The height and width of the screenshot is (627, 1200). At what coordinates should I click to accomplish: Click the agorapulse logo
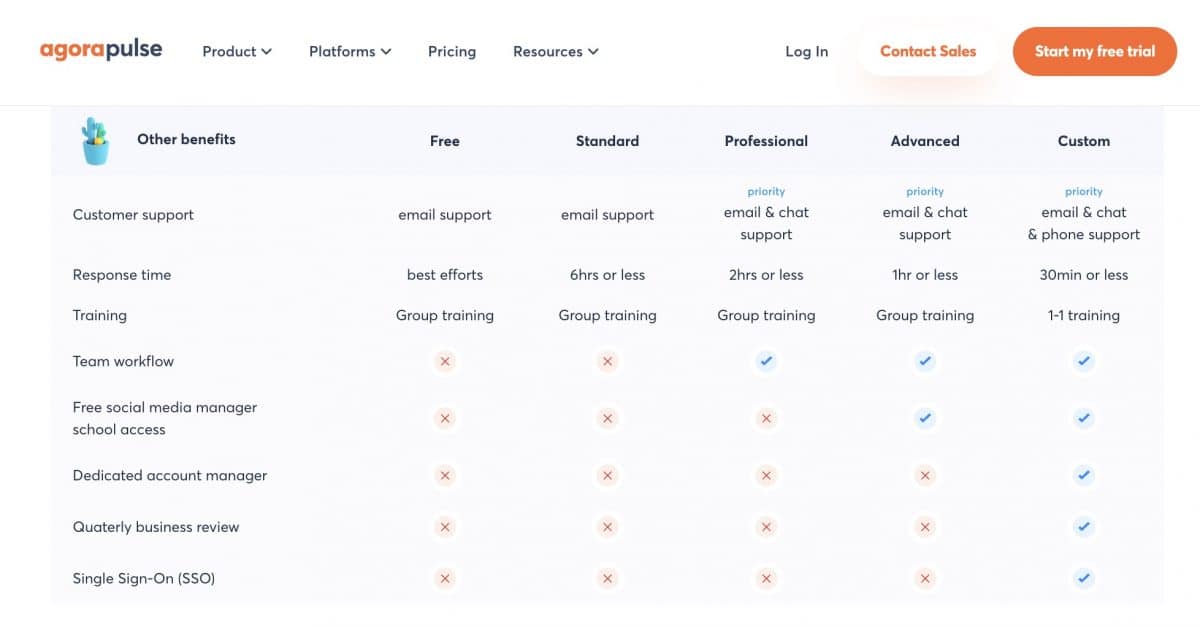click(x=101, y=50)
